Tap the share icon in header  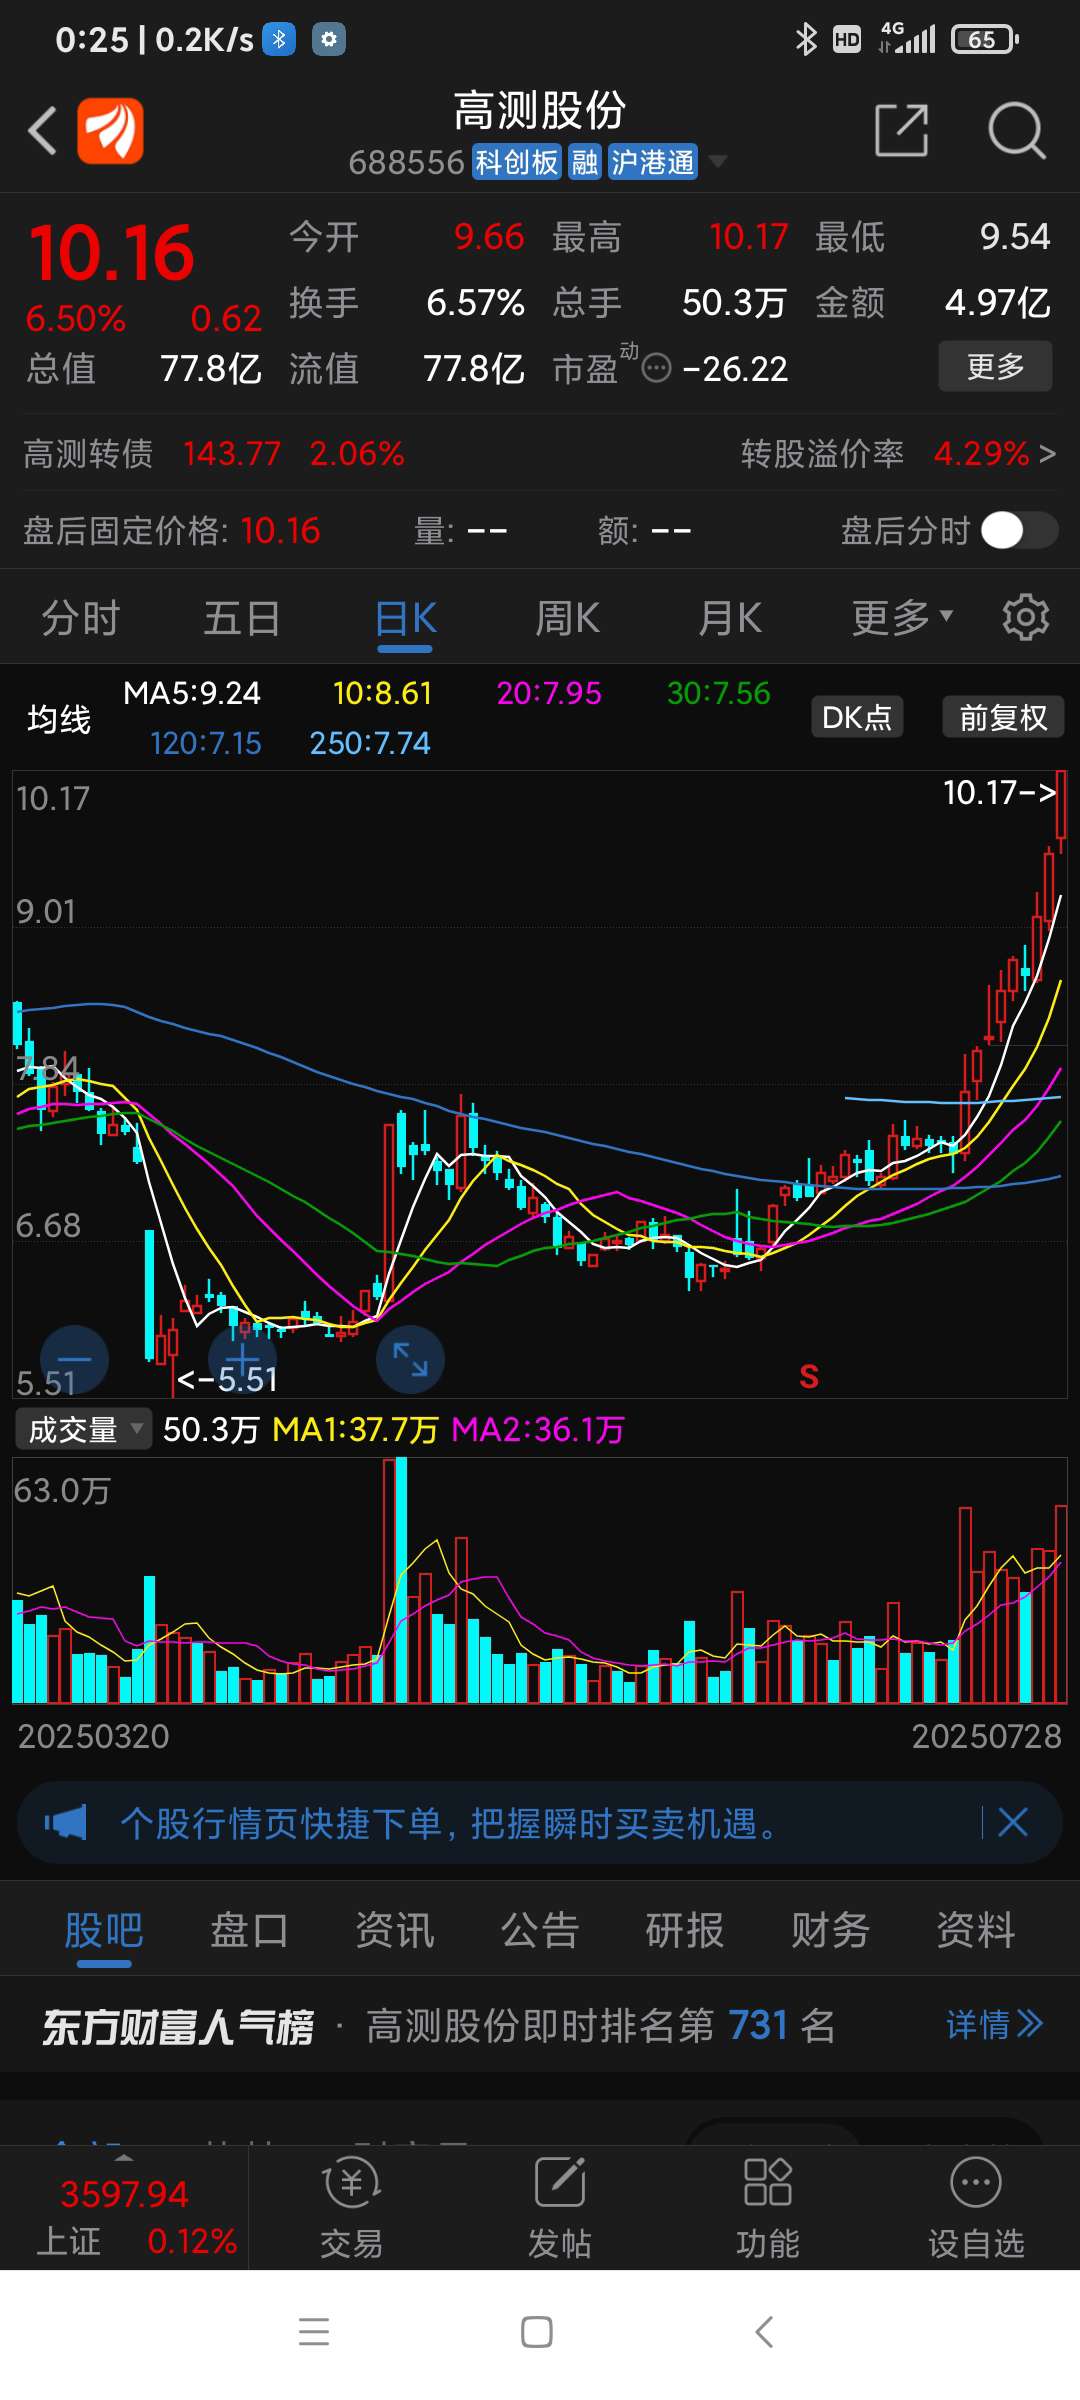coord(901,130)
